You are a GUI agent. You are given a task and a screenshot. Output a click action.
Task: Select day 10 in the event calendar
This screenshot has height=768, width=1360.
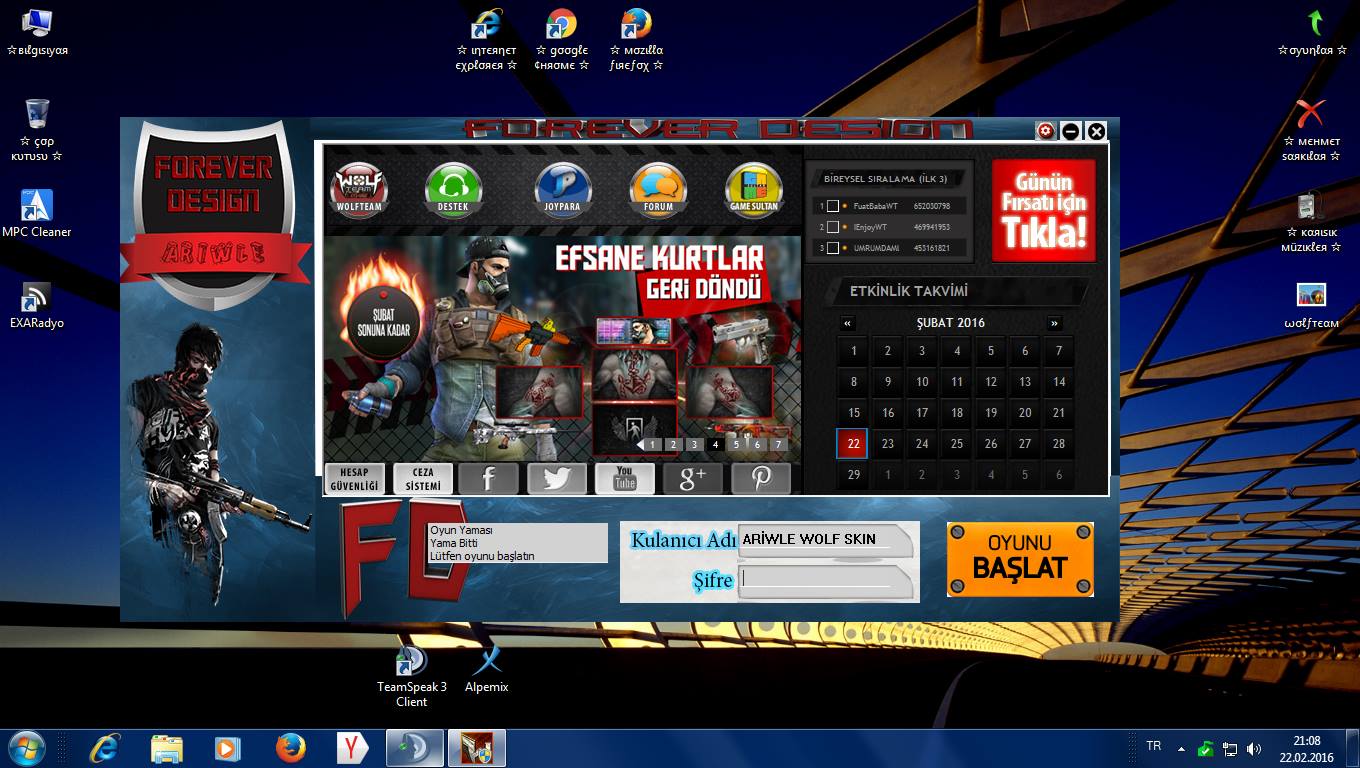click(x=922, y=382)
